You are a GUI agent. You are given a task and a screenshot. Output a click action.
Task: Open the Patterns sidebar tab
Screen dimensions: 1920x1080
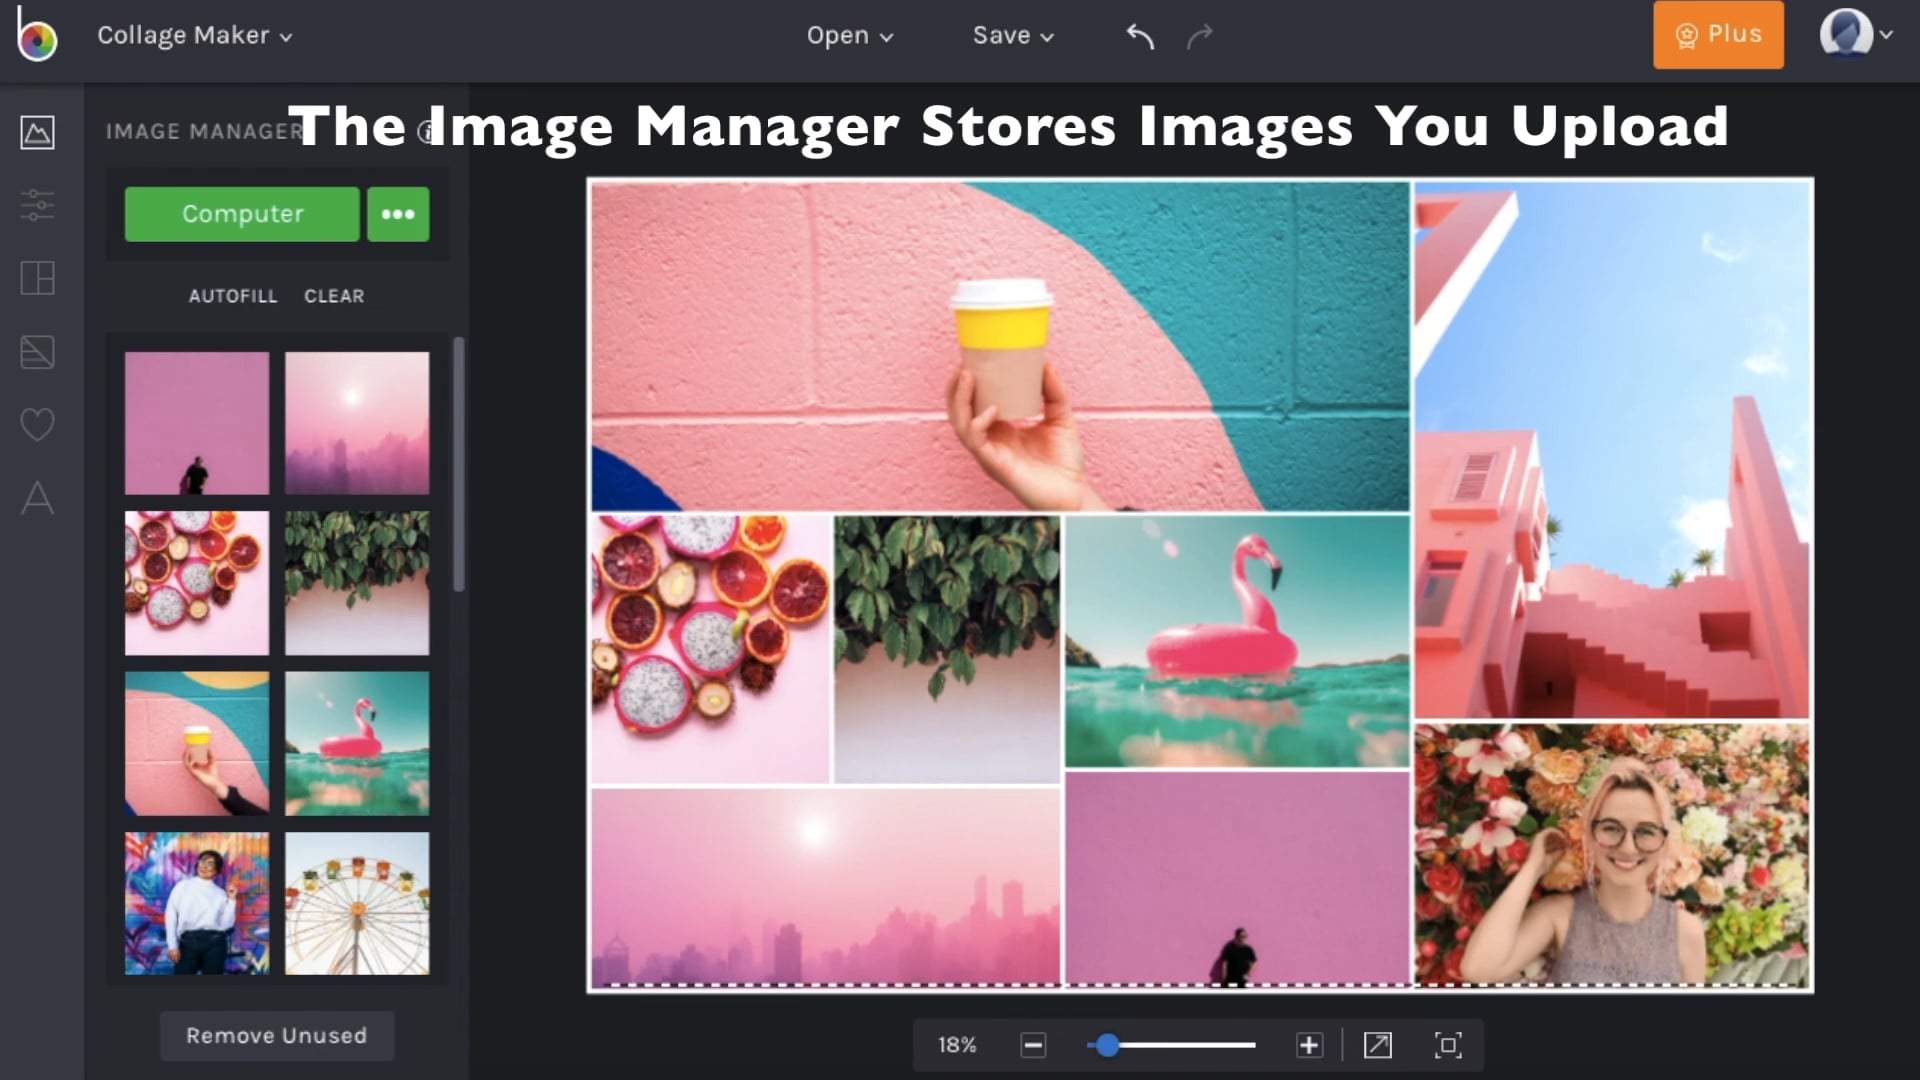37,352
